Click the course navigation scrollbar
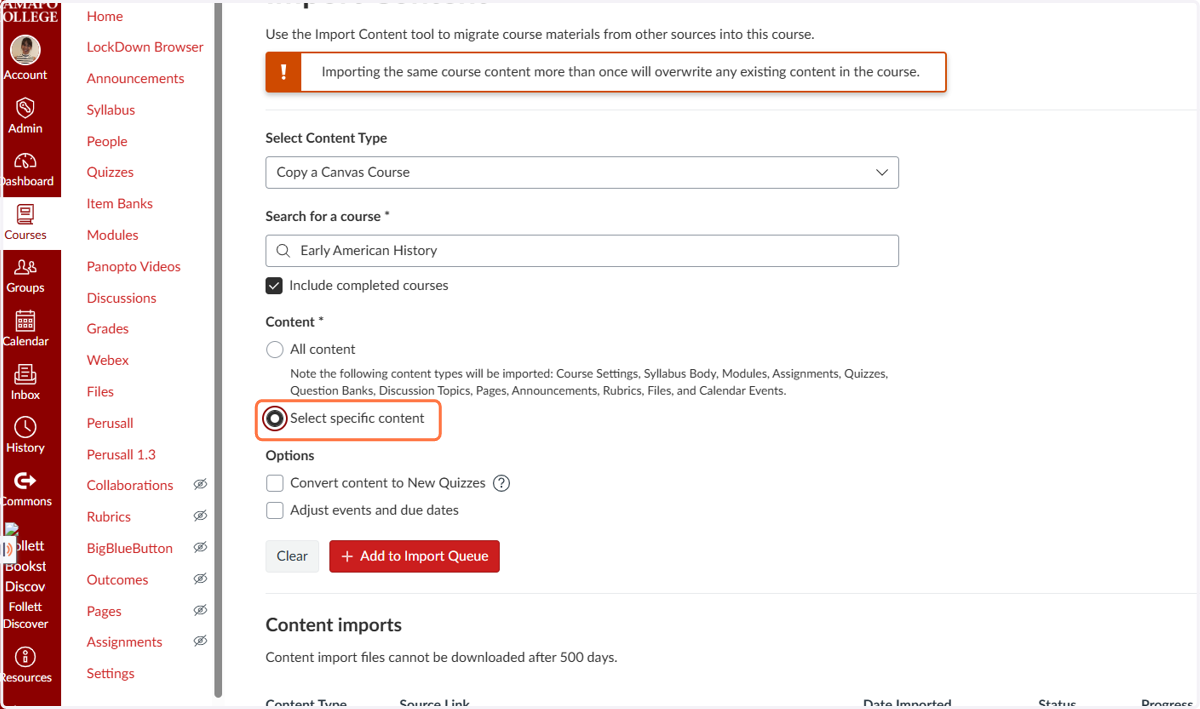This screenshot has height=709, width=1200. click(218, 350)
